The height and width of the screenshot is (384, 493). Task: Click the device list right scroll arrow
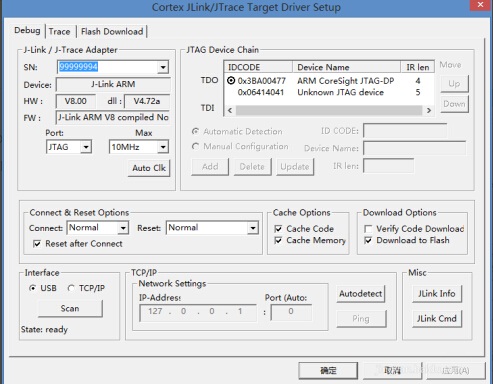[x=429, y=110]
